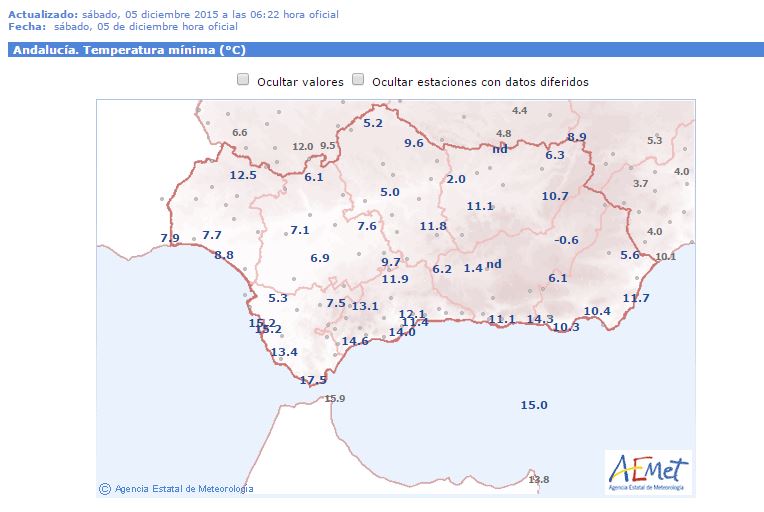Click the 12.5 station value
764x512 pixels.
(243, 176)
